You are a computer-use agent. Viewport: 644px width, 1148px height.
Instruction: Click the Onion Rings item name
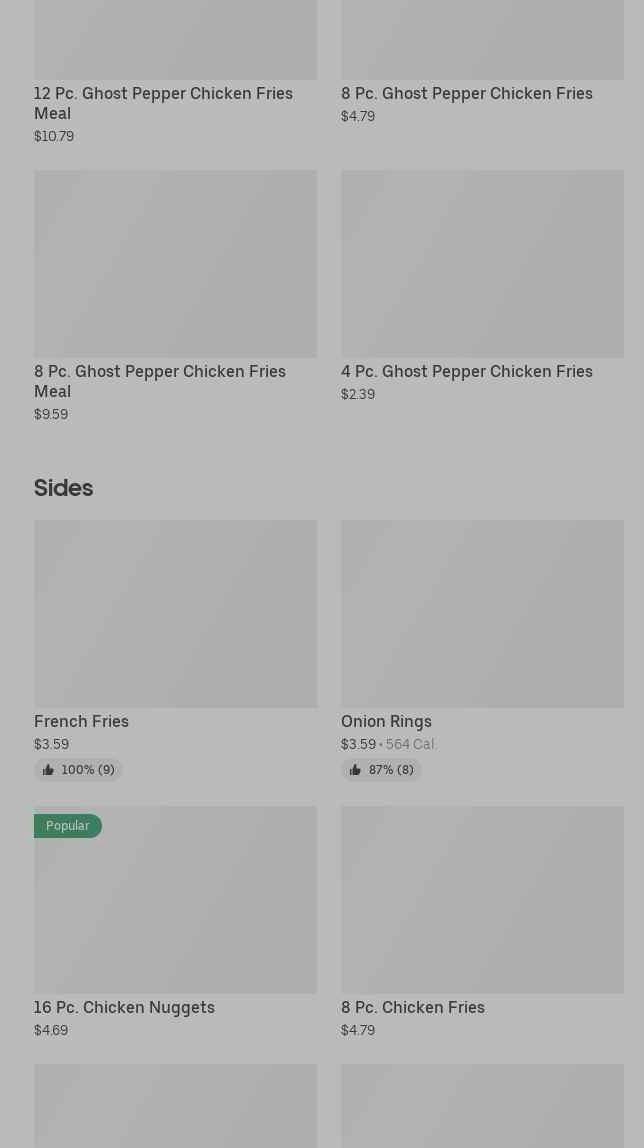coord(386,721)
